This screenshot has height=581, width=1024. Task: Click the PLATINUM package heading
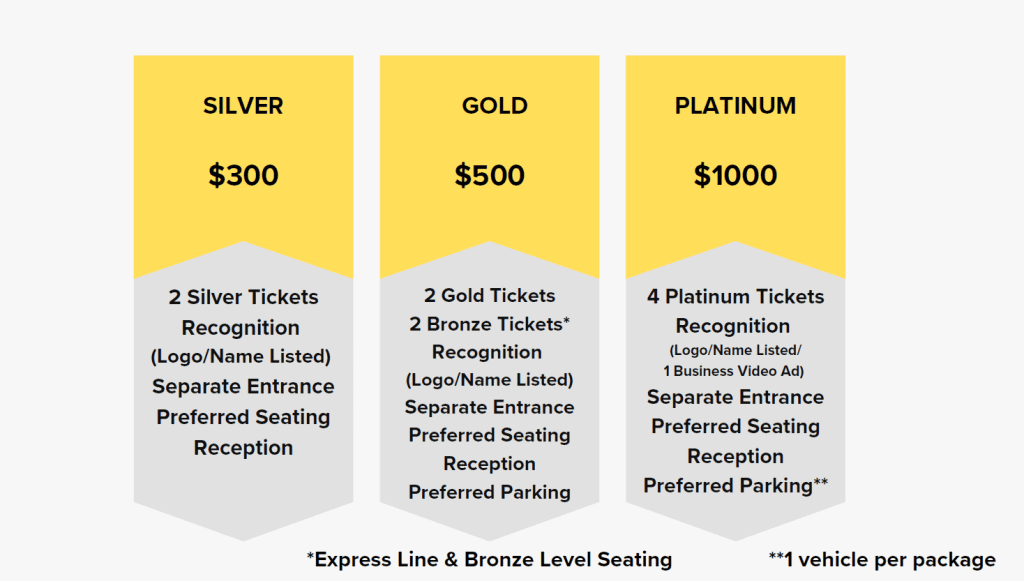point(735,106)
